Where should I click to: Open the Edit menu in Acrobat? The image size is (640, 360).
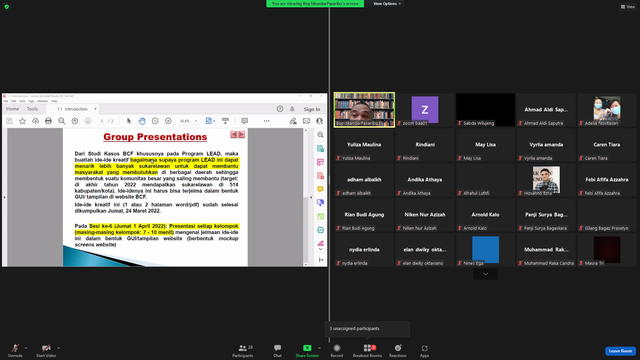(13, 101)
